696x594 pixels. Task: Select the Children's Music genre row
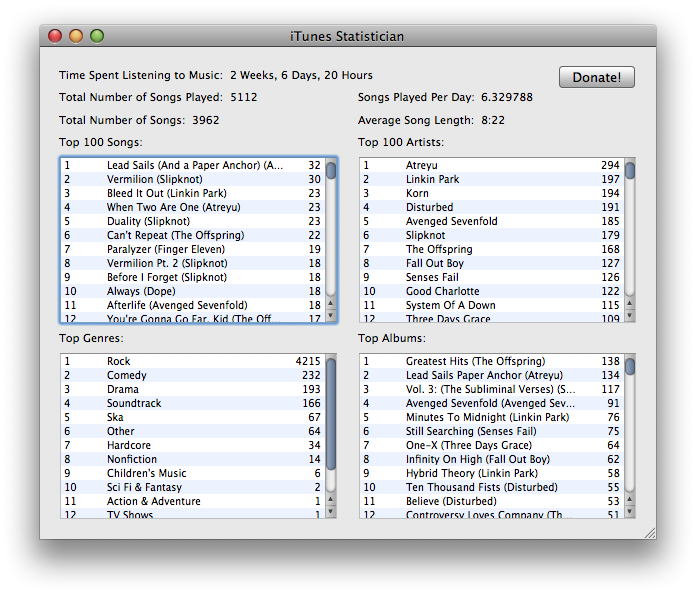(193, 473)
